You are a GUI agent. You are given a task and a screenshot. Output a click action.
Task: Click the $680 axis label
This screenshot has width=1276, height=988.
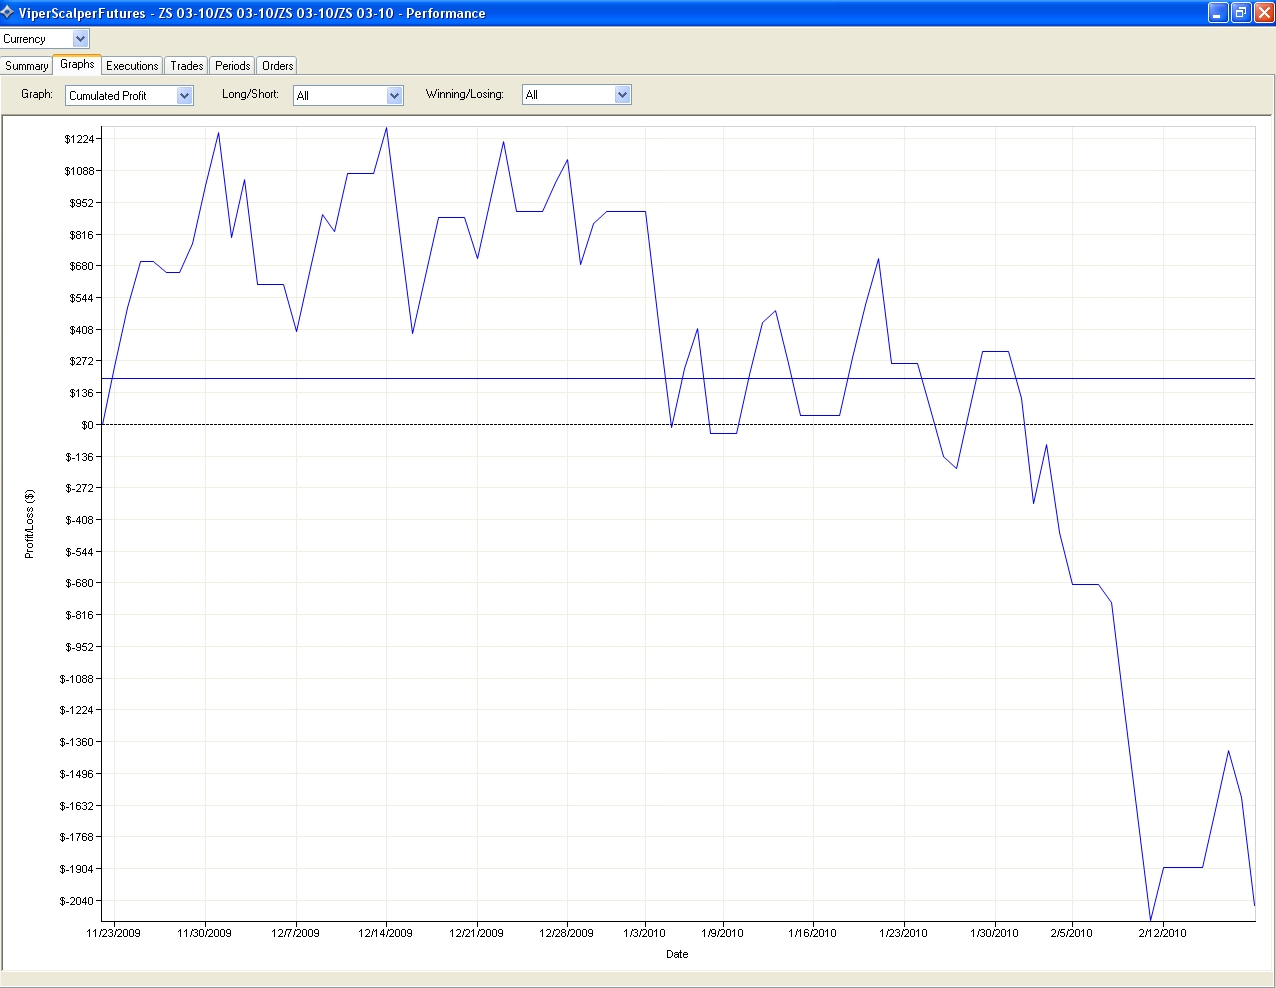pyautogui.click(x=82, y=266)
